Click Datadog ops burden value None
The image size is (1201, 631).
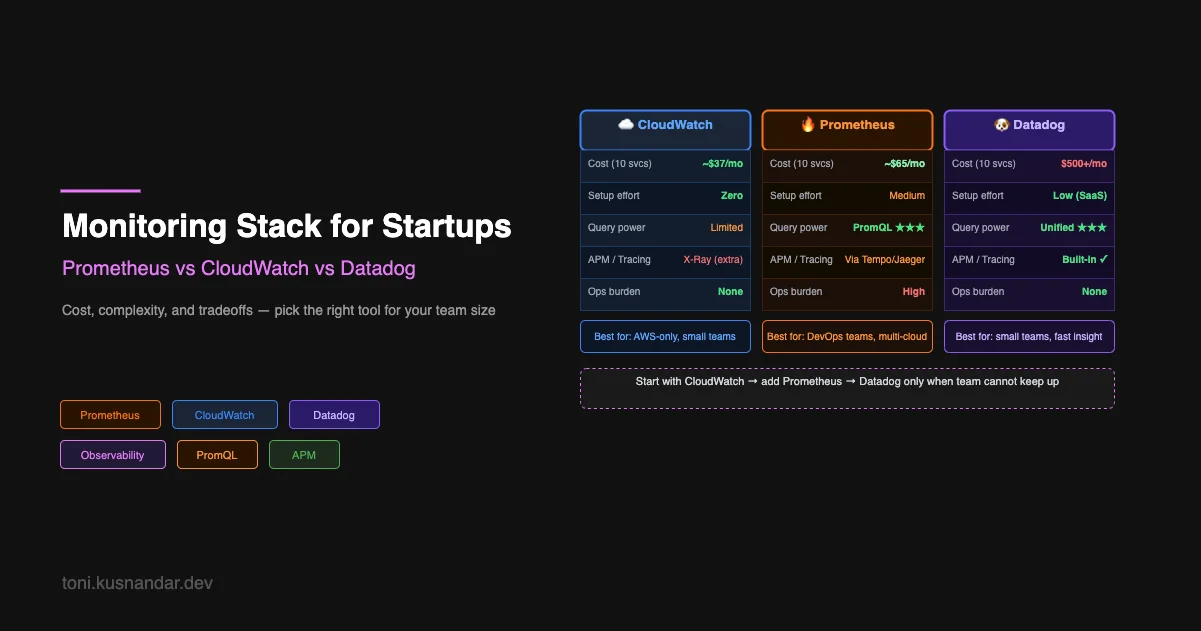(1095, 292)
